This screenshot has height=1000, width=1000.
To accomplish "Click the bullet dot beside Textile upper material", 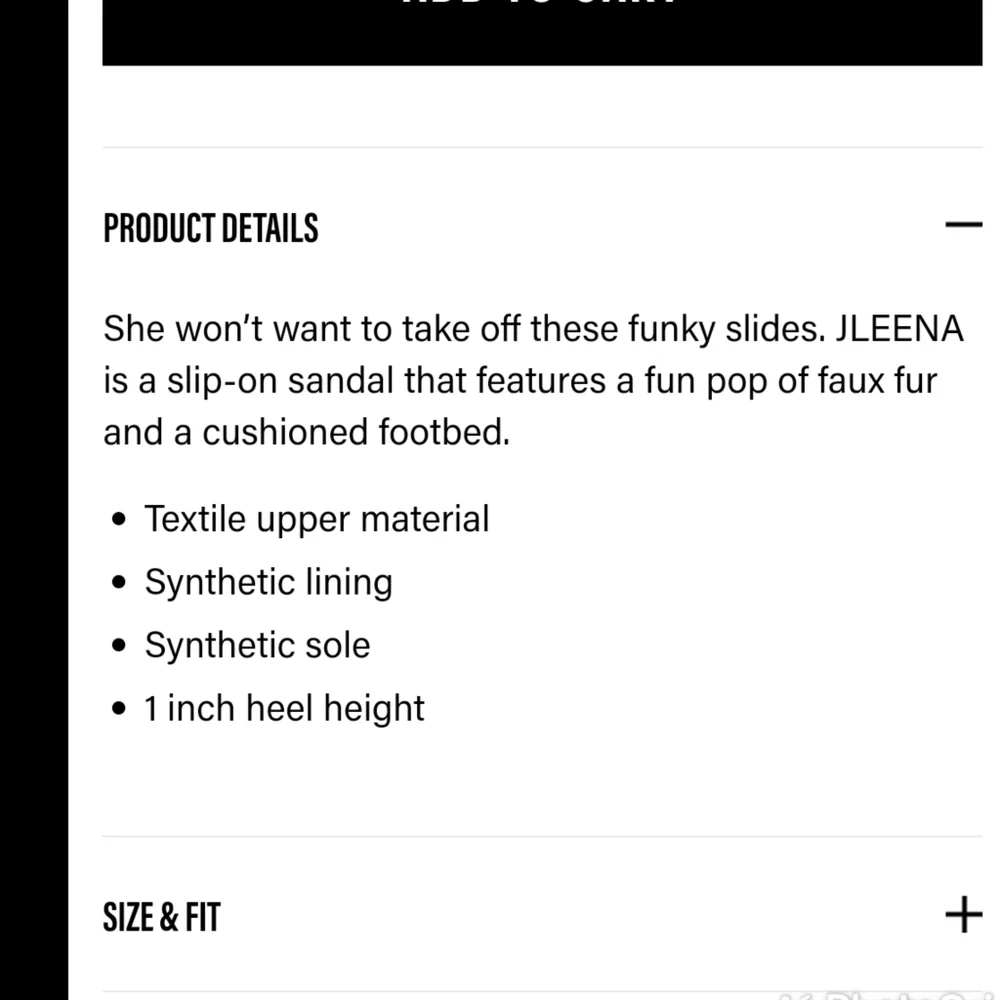I will [x=119, y=519].
